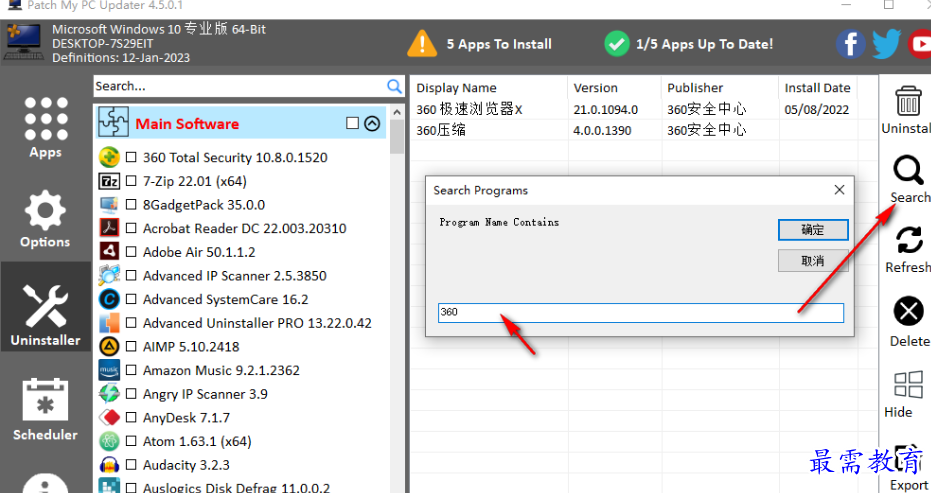Click the software list scrollbar up arrow
The height and width of the screenshot is (493, 931).
(397, 112)
